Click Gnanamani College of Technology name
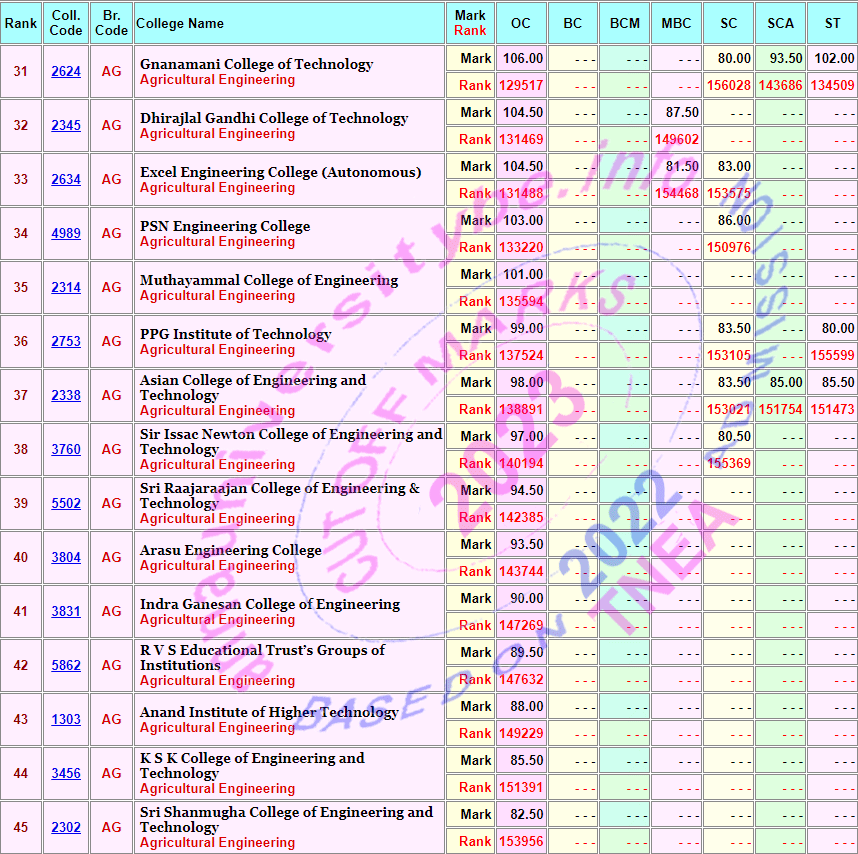The image size is (858, 854). (256, 64)
